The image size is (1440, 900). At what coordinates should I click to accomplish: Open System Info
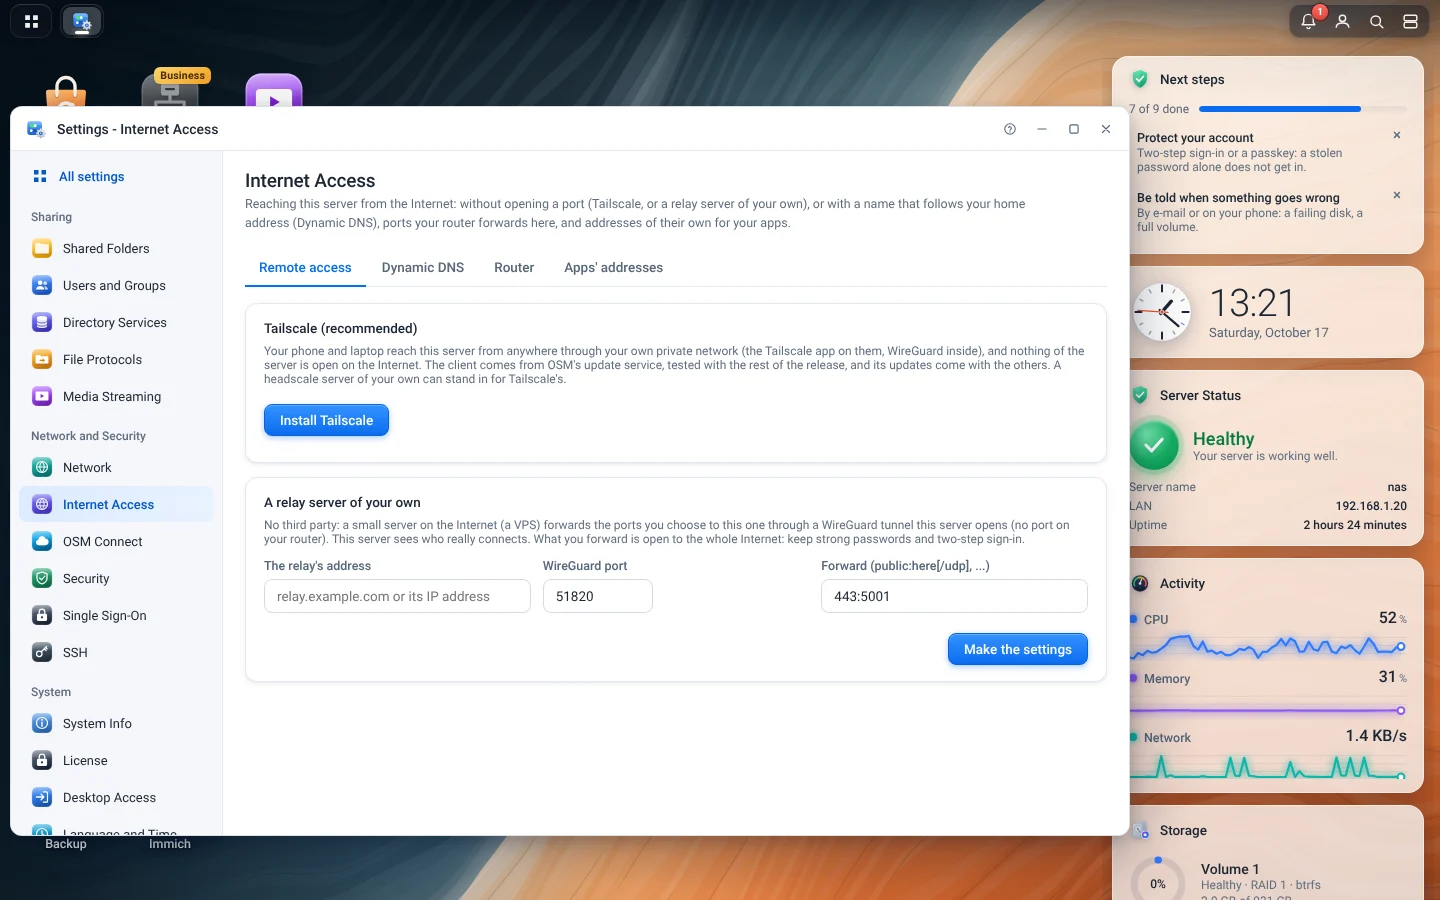click(x=116, y=723)
